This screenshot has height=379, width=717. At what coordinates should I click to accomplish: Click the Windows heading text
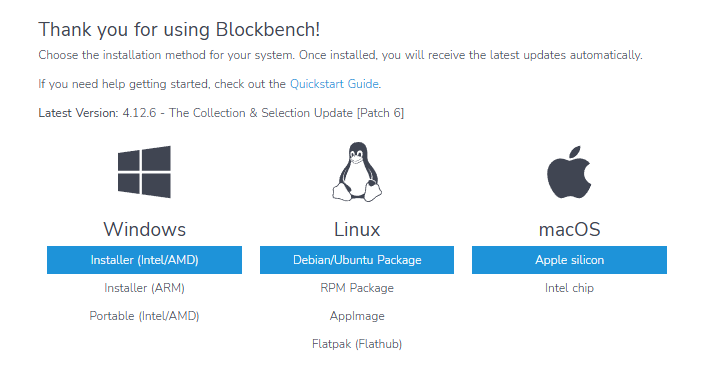144,230
